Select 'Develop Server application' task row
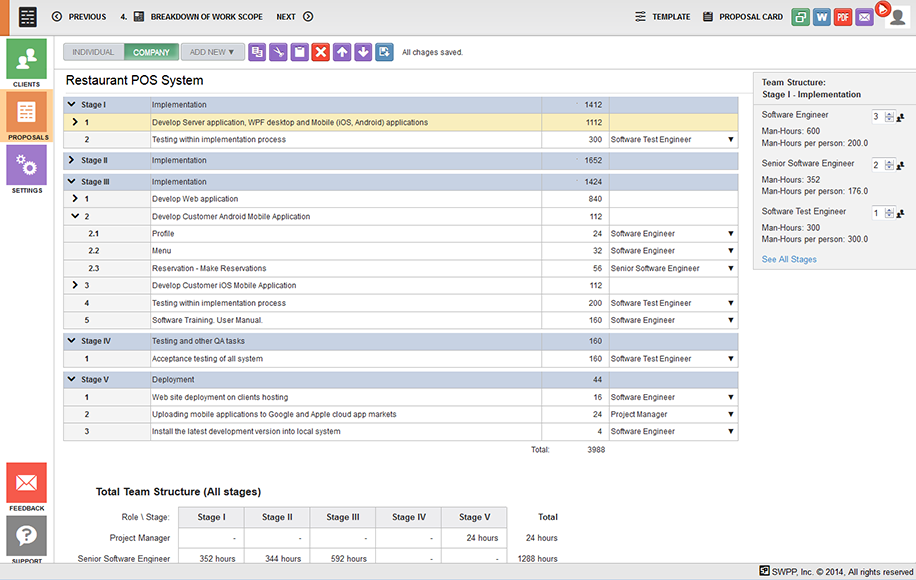The image size is (916, 580). pyautogui.click(x=400, y=122)
